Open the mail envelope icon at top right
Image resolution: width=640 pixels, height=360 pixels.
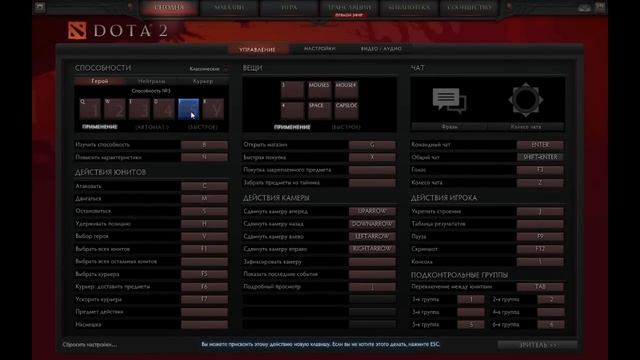click(584, 8)
